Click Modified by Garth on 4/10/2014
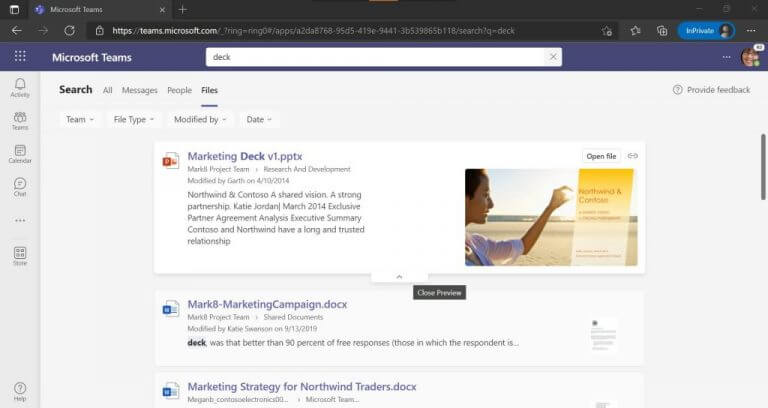The height and width of the screenshot is (408, 768). coord(238,180)
